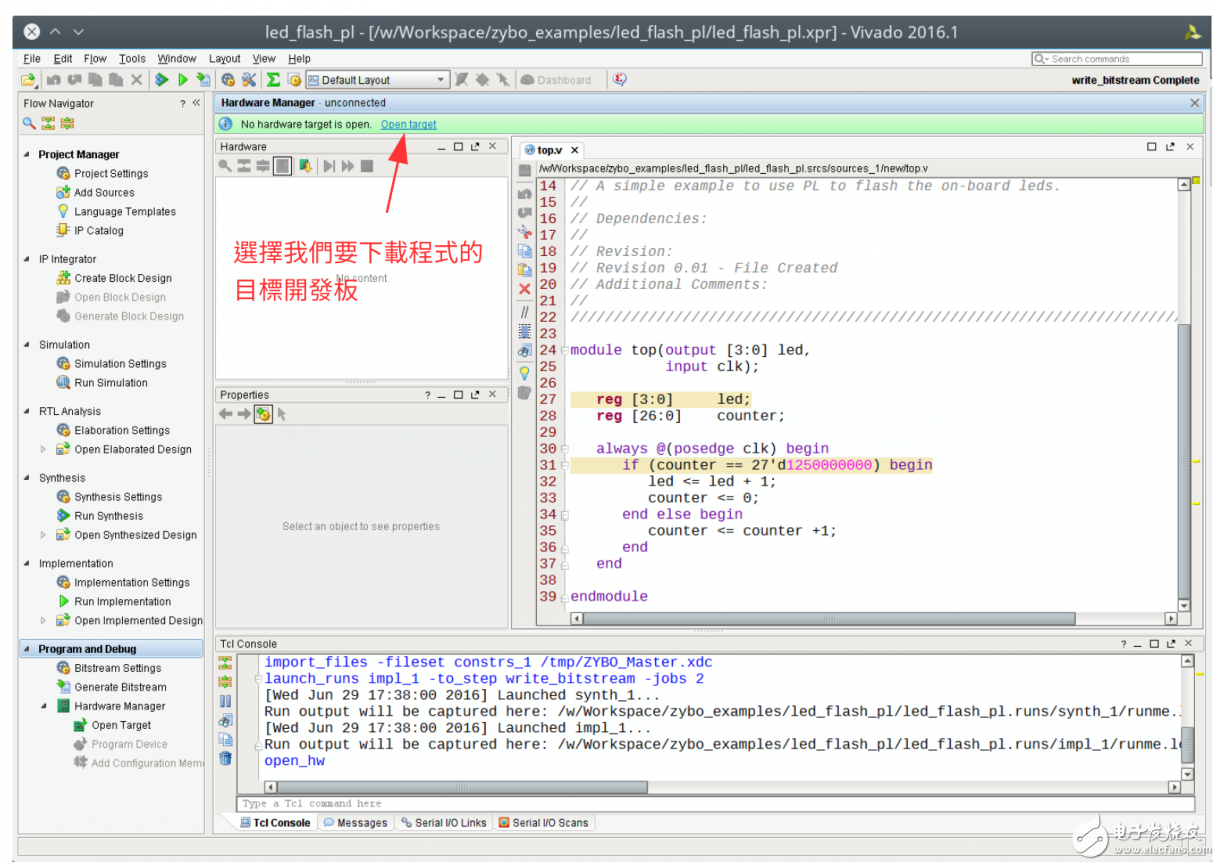
Task: Click the Run Implementation green play icon in toolbar
Action: pyautogui.click(x=183, y=80)
